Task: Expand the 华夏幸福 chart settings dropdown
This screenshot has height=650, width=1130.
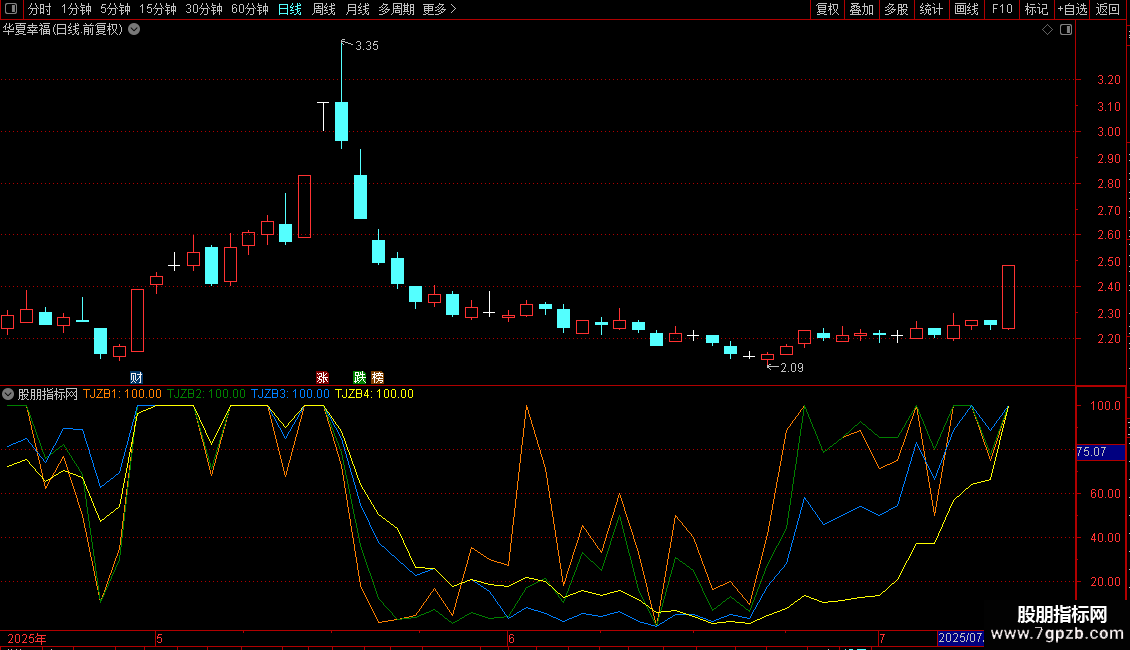Action: pyautogui.click(x=134, y=30)
